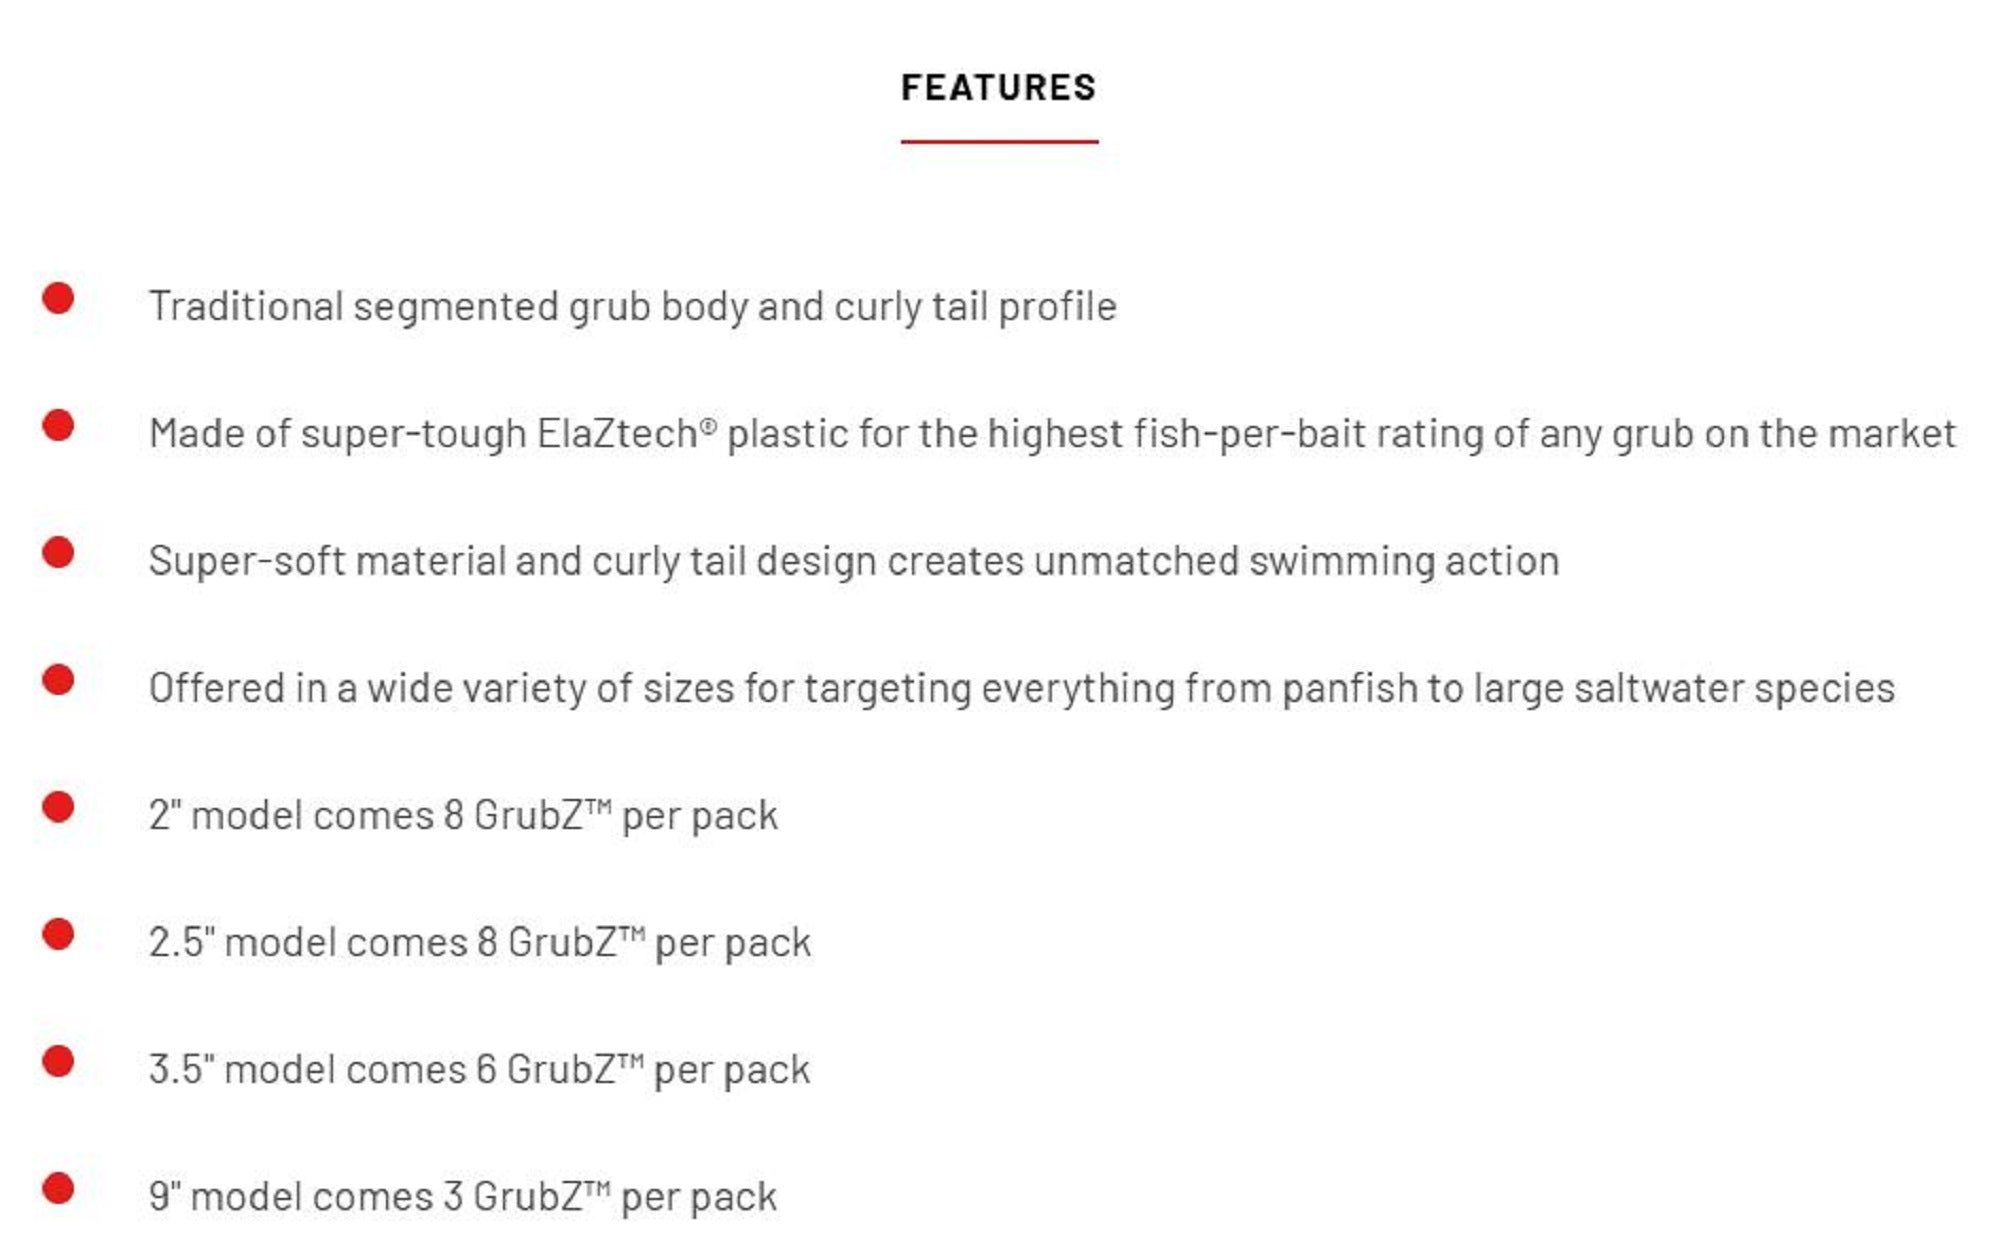The width and height of the screenshot is (2000, 1255).
Task: Click the red bullet for the 9" model
Action: click(58, 1188)
